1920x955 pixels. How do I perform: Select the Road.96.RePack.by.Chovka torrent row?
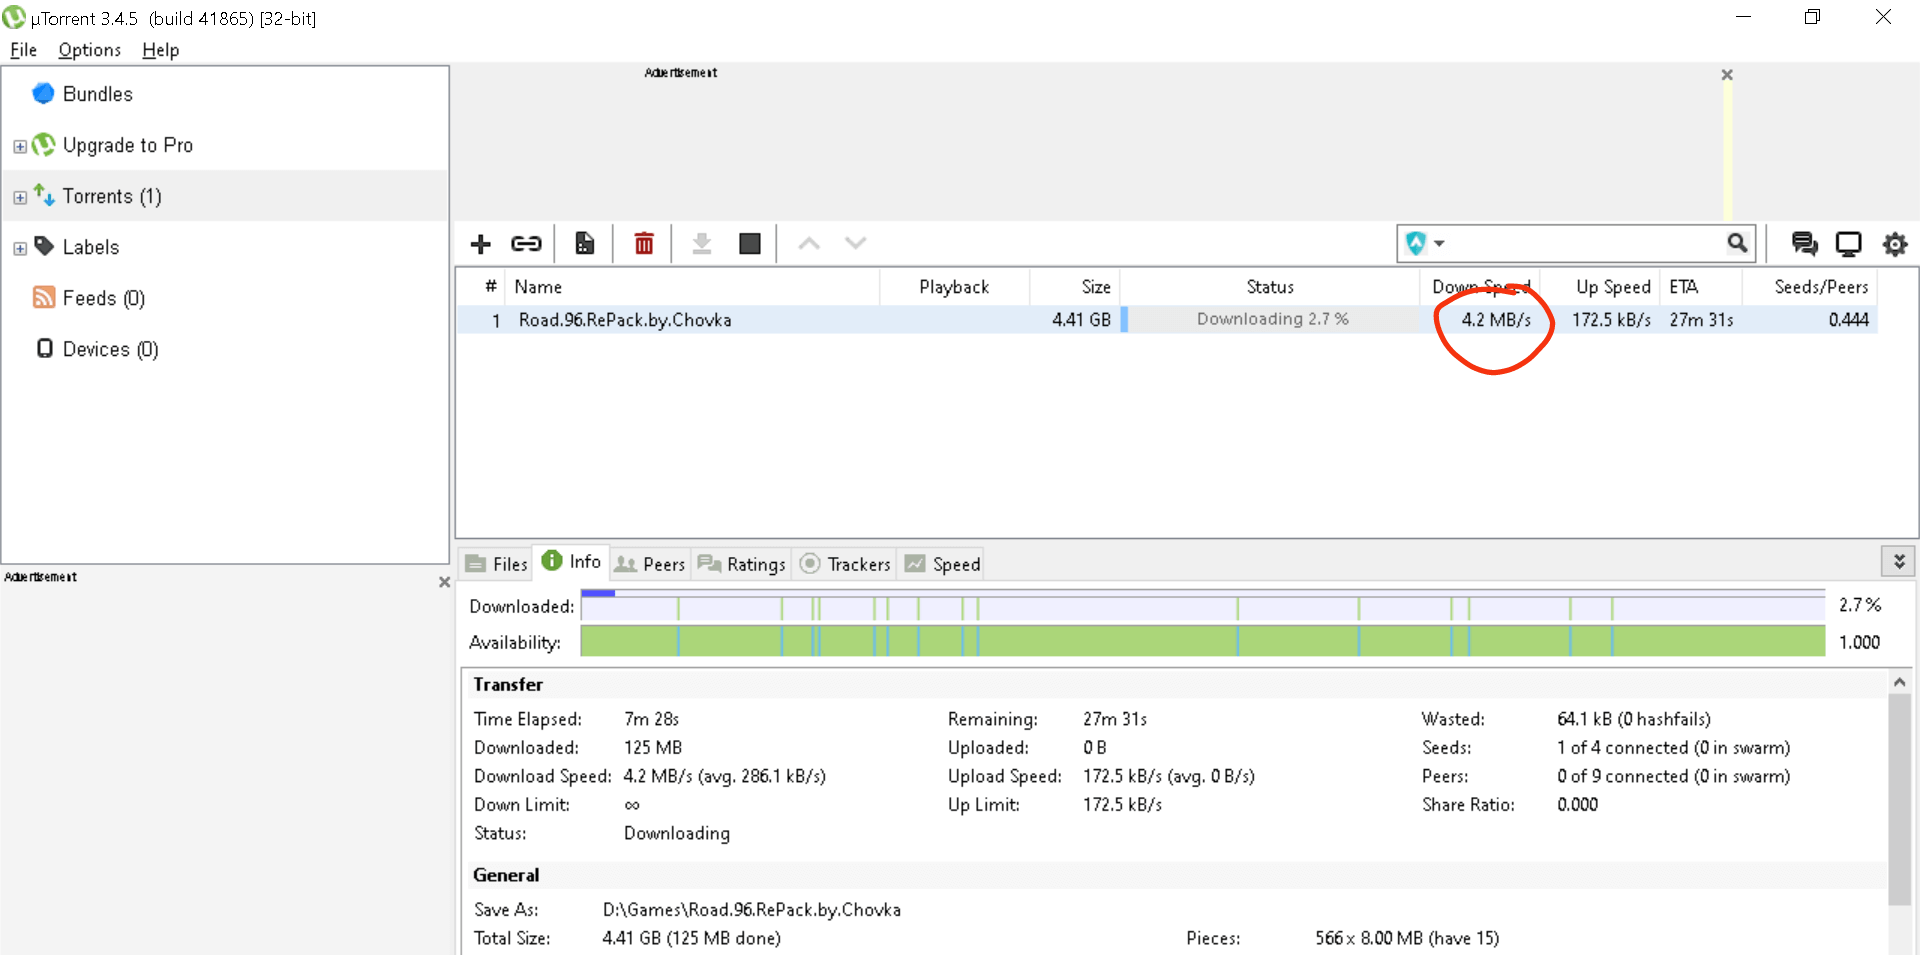pos(625,320)
